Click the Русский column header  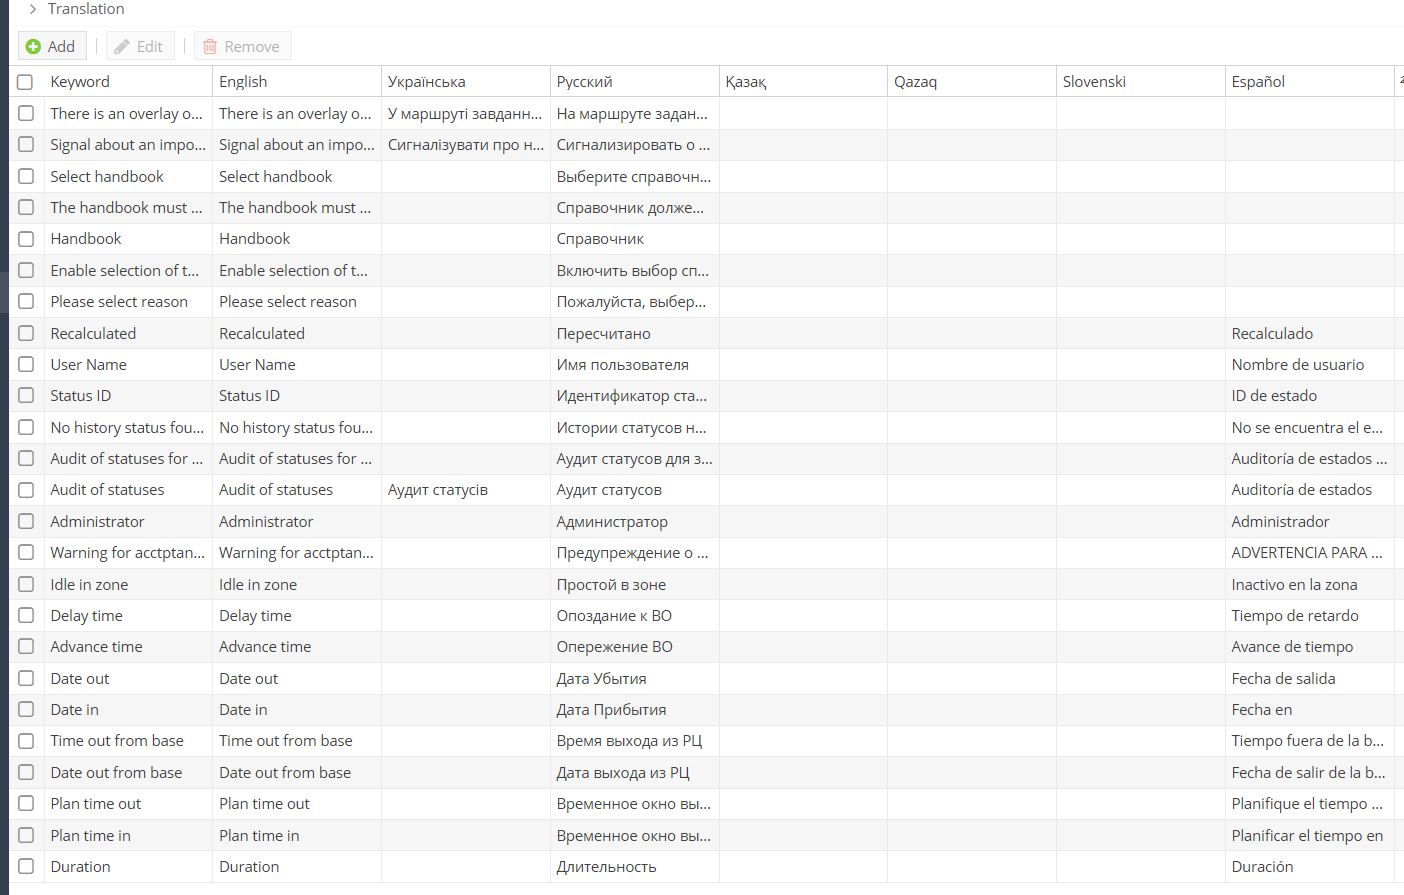[x=584, y=82]
